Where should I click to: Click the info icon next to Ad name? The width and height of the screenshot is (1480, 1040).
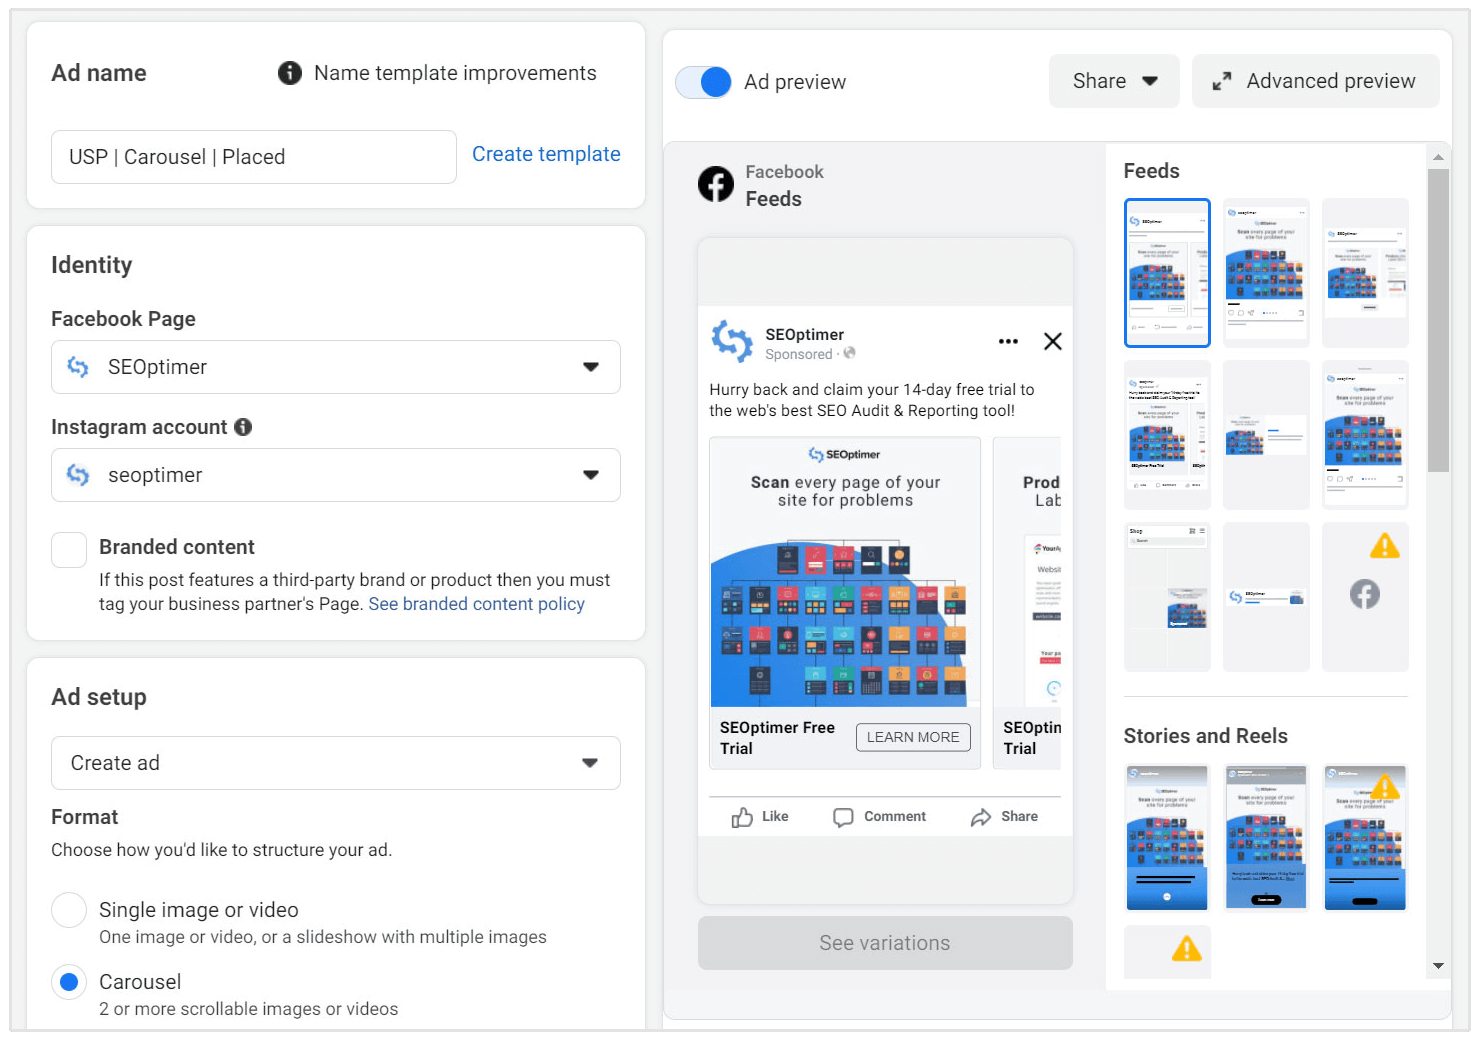coord(289,72)
